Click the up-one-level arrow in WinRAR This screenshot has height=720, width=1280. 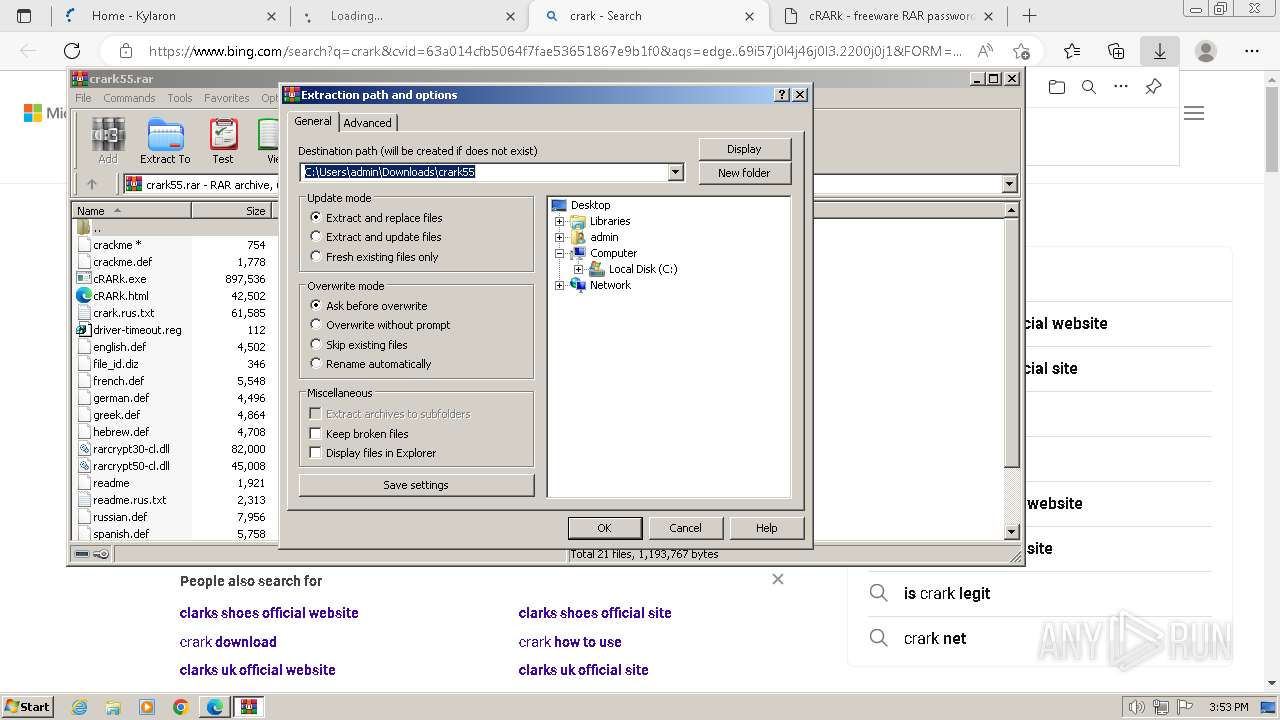point(92,184)
